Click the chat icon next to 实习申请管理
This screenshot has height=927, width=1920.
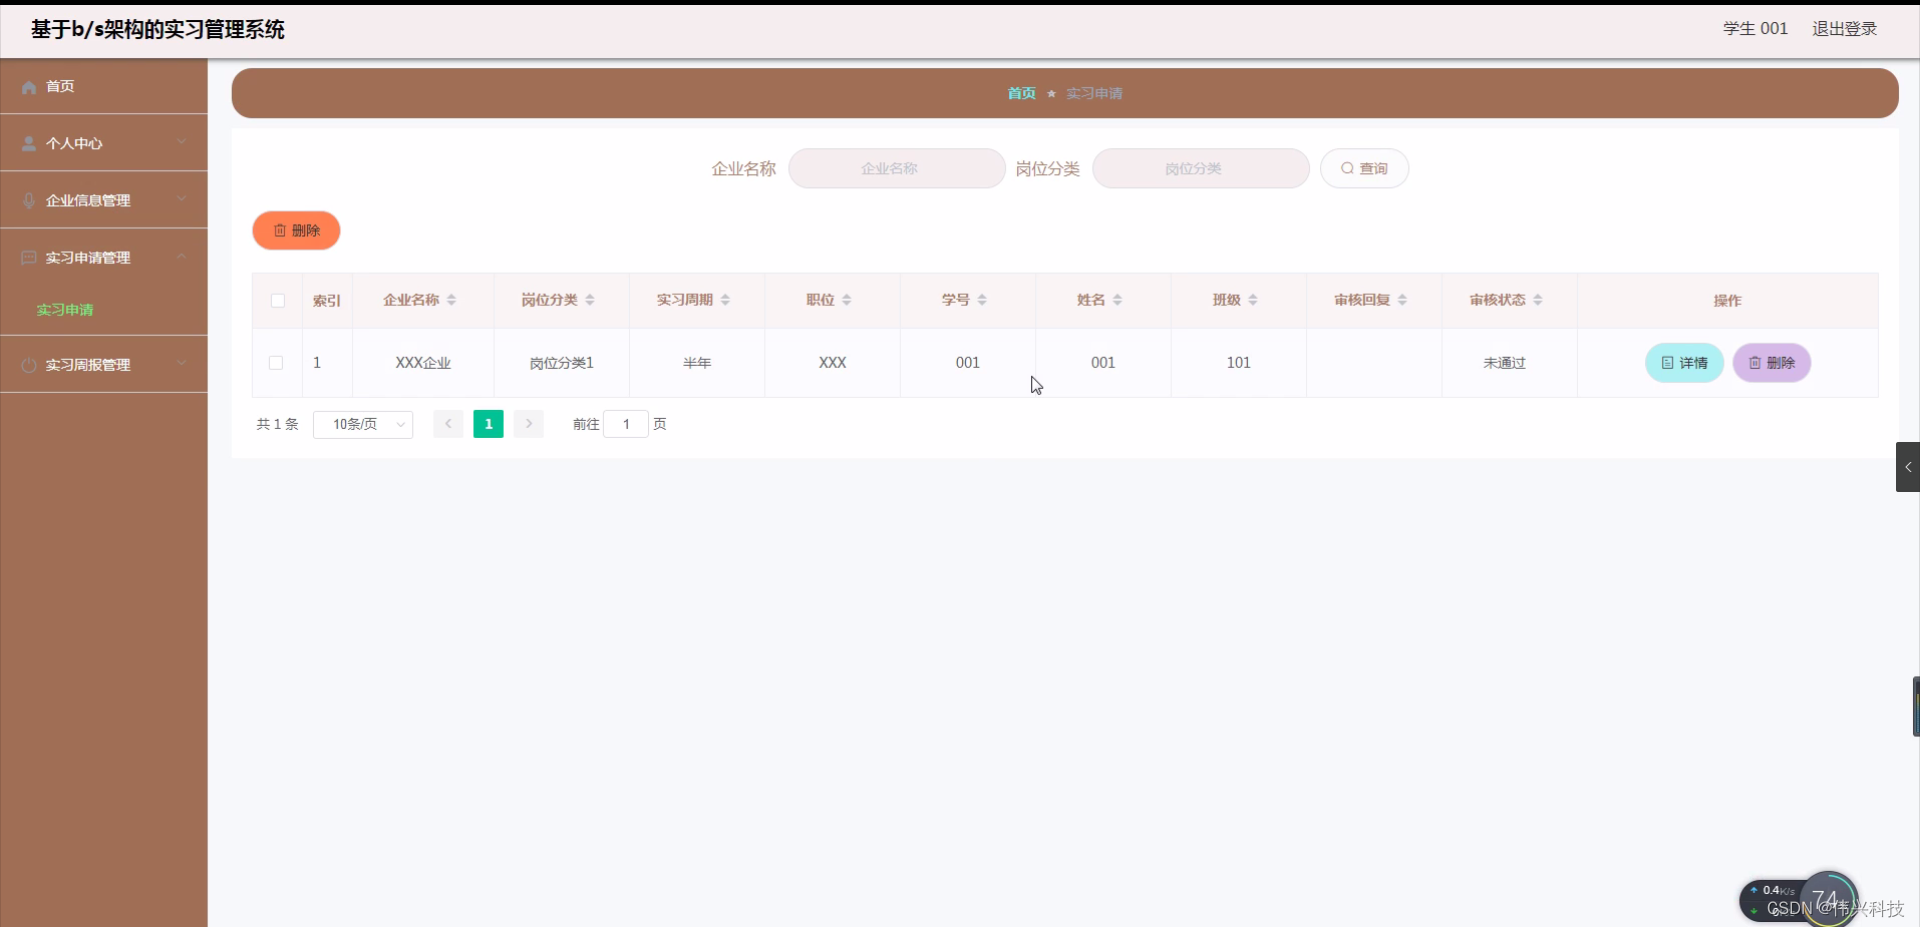28,257
